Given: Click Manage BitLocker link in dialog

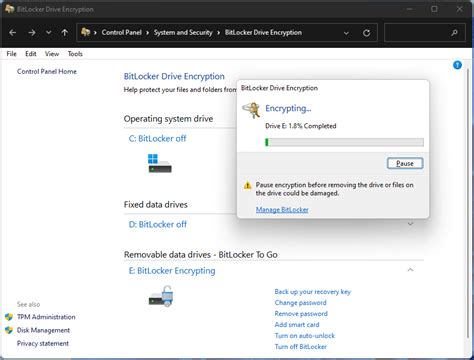Looking at the screenshot, I should (282, 210).
